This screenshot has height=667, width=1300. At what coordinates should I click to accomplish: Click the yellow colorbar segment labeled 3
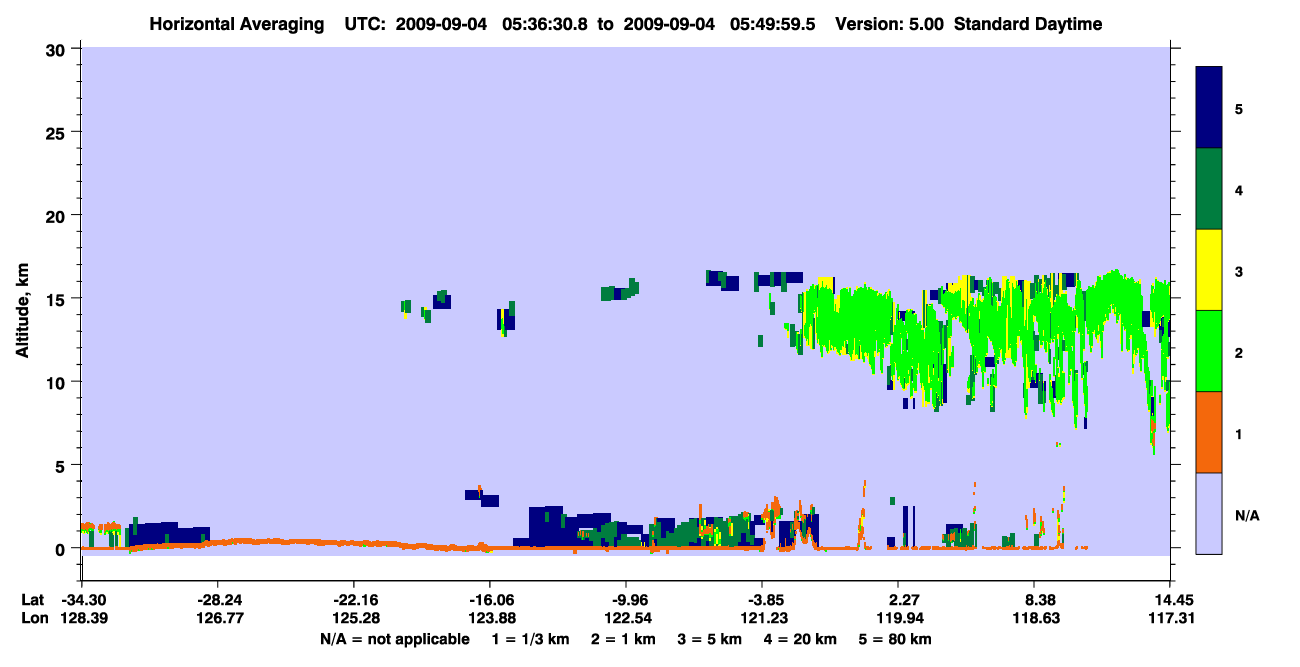click(1209, 270)
